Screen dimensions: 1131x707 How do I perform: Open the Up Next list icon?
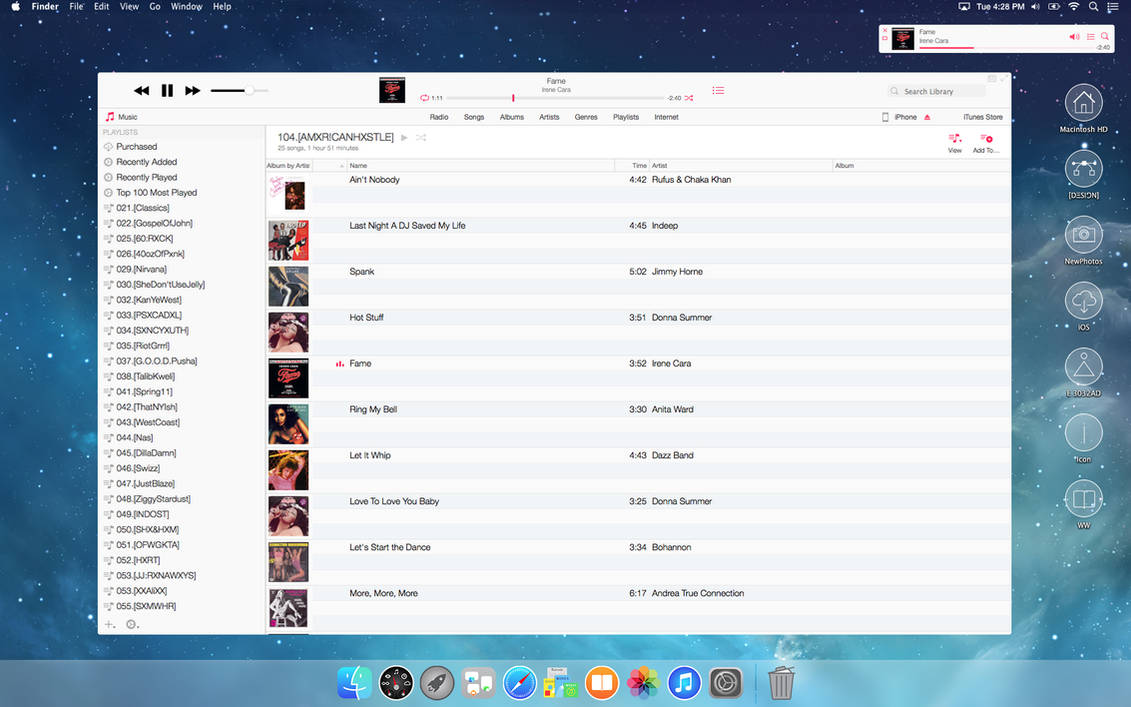tap(718, 91)
